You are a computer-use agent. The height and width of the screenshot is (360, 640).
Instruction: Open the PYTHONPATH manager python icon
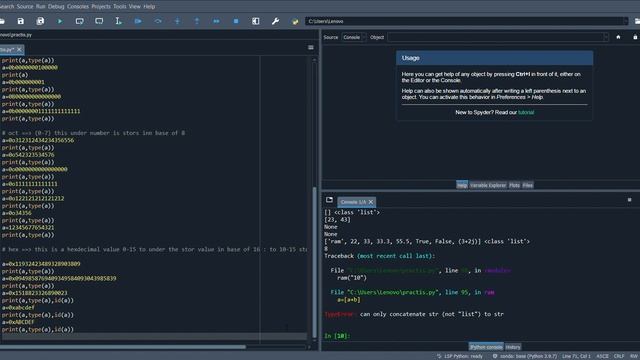(295, 21)
